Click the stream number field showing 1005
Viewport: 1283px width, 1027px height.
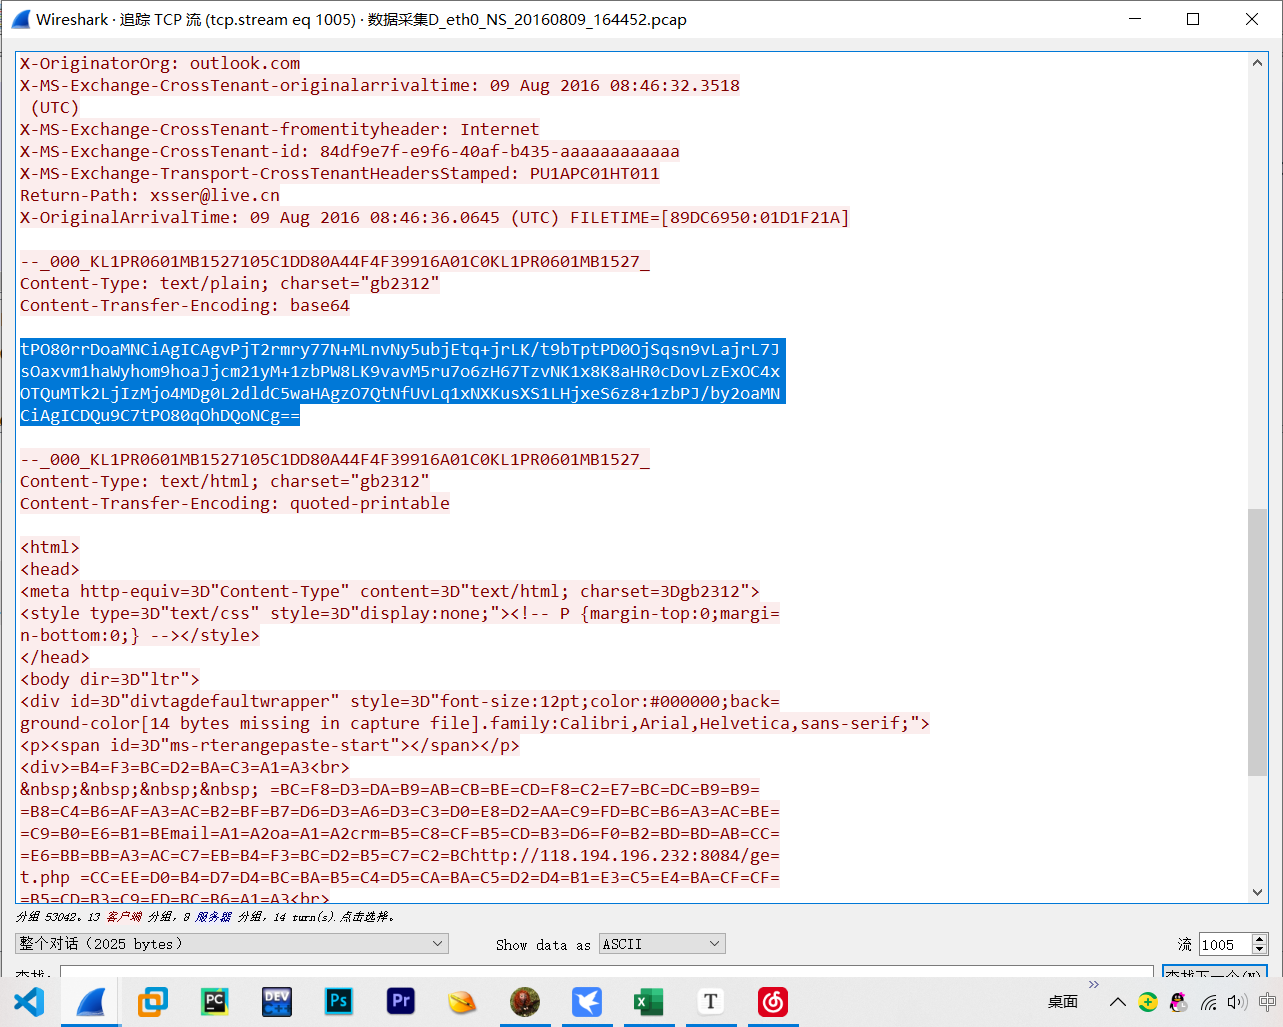tap(1224, 944)
